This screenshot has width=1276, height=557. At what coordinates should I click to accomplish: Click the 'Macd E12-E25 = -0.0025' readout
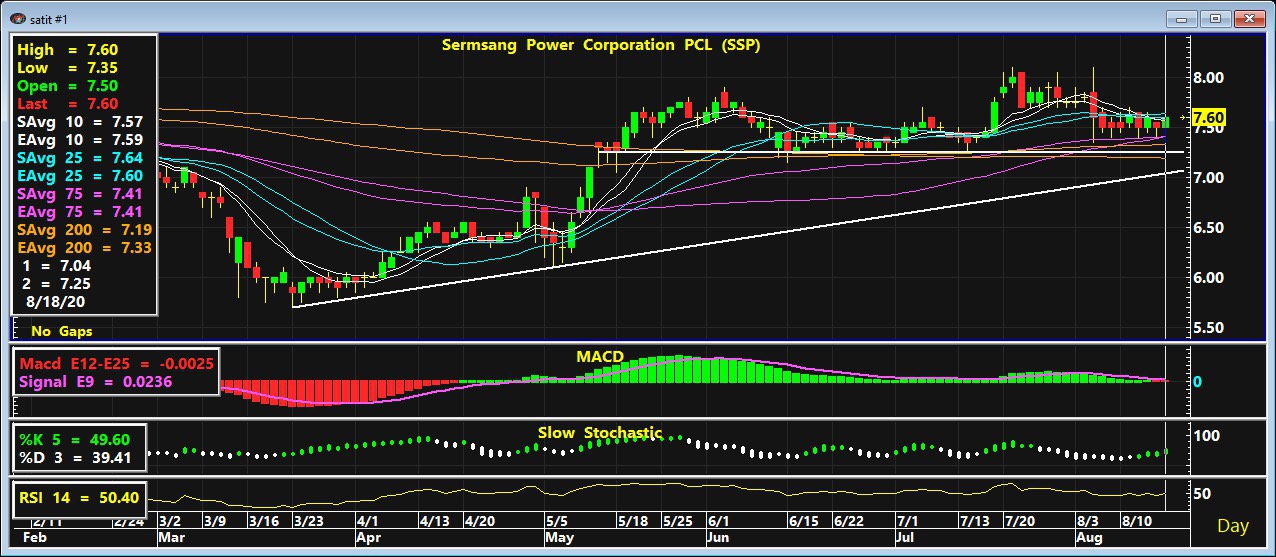[117, 363]
